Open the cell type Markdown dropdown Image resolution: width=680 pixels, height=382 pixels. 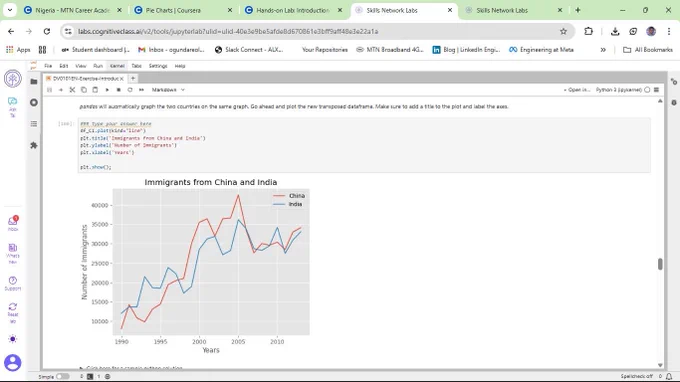(168, 90)
